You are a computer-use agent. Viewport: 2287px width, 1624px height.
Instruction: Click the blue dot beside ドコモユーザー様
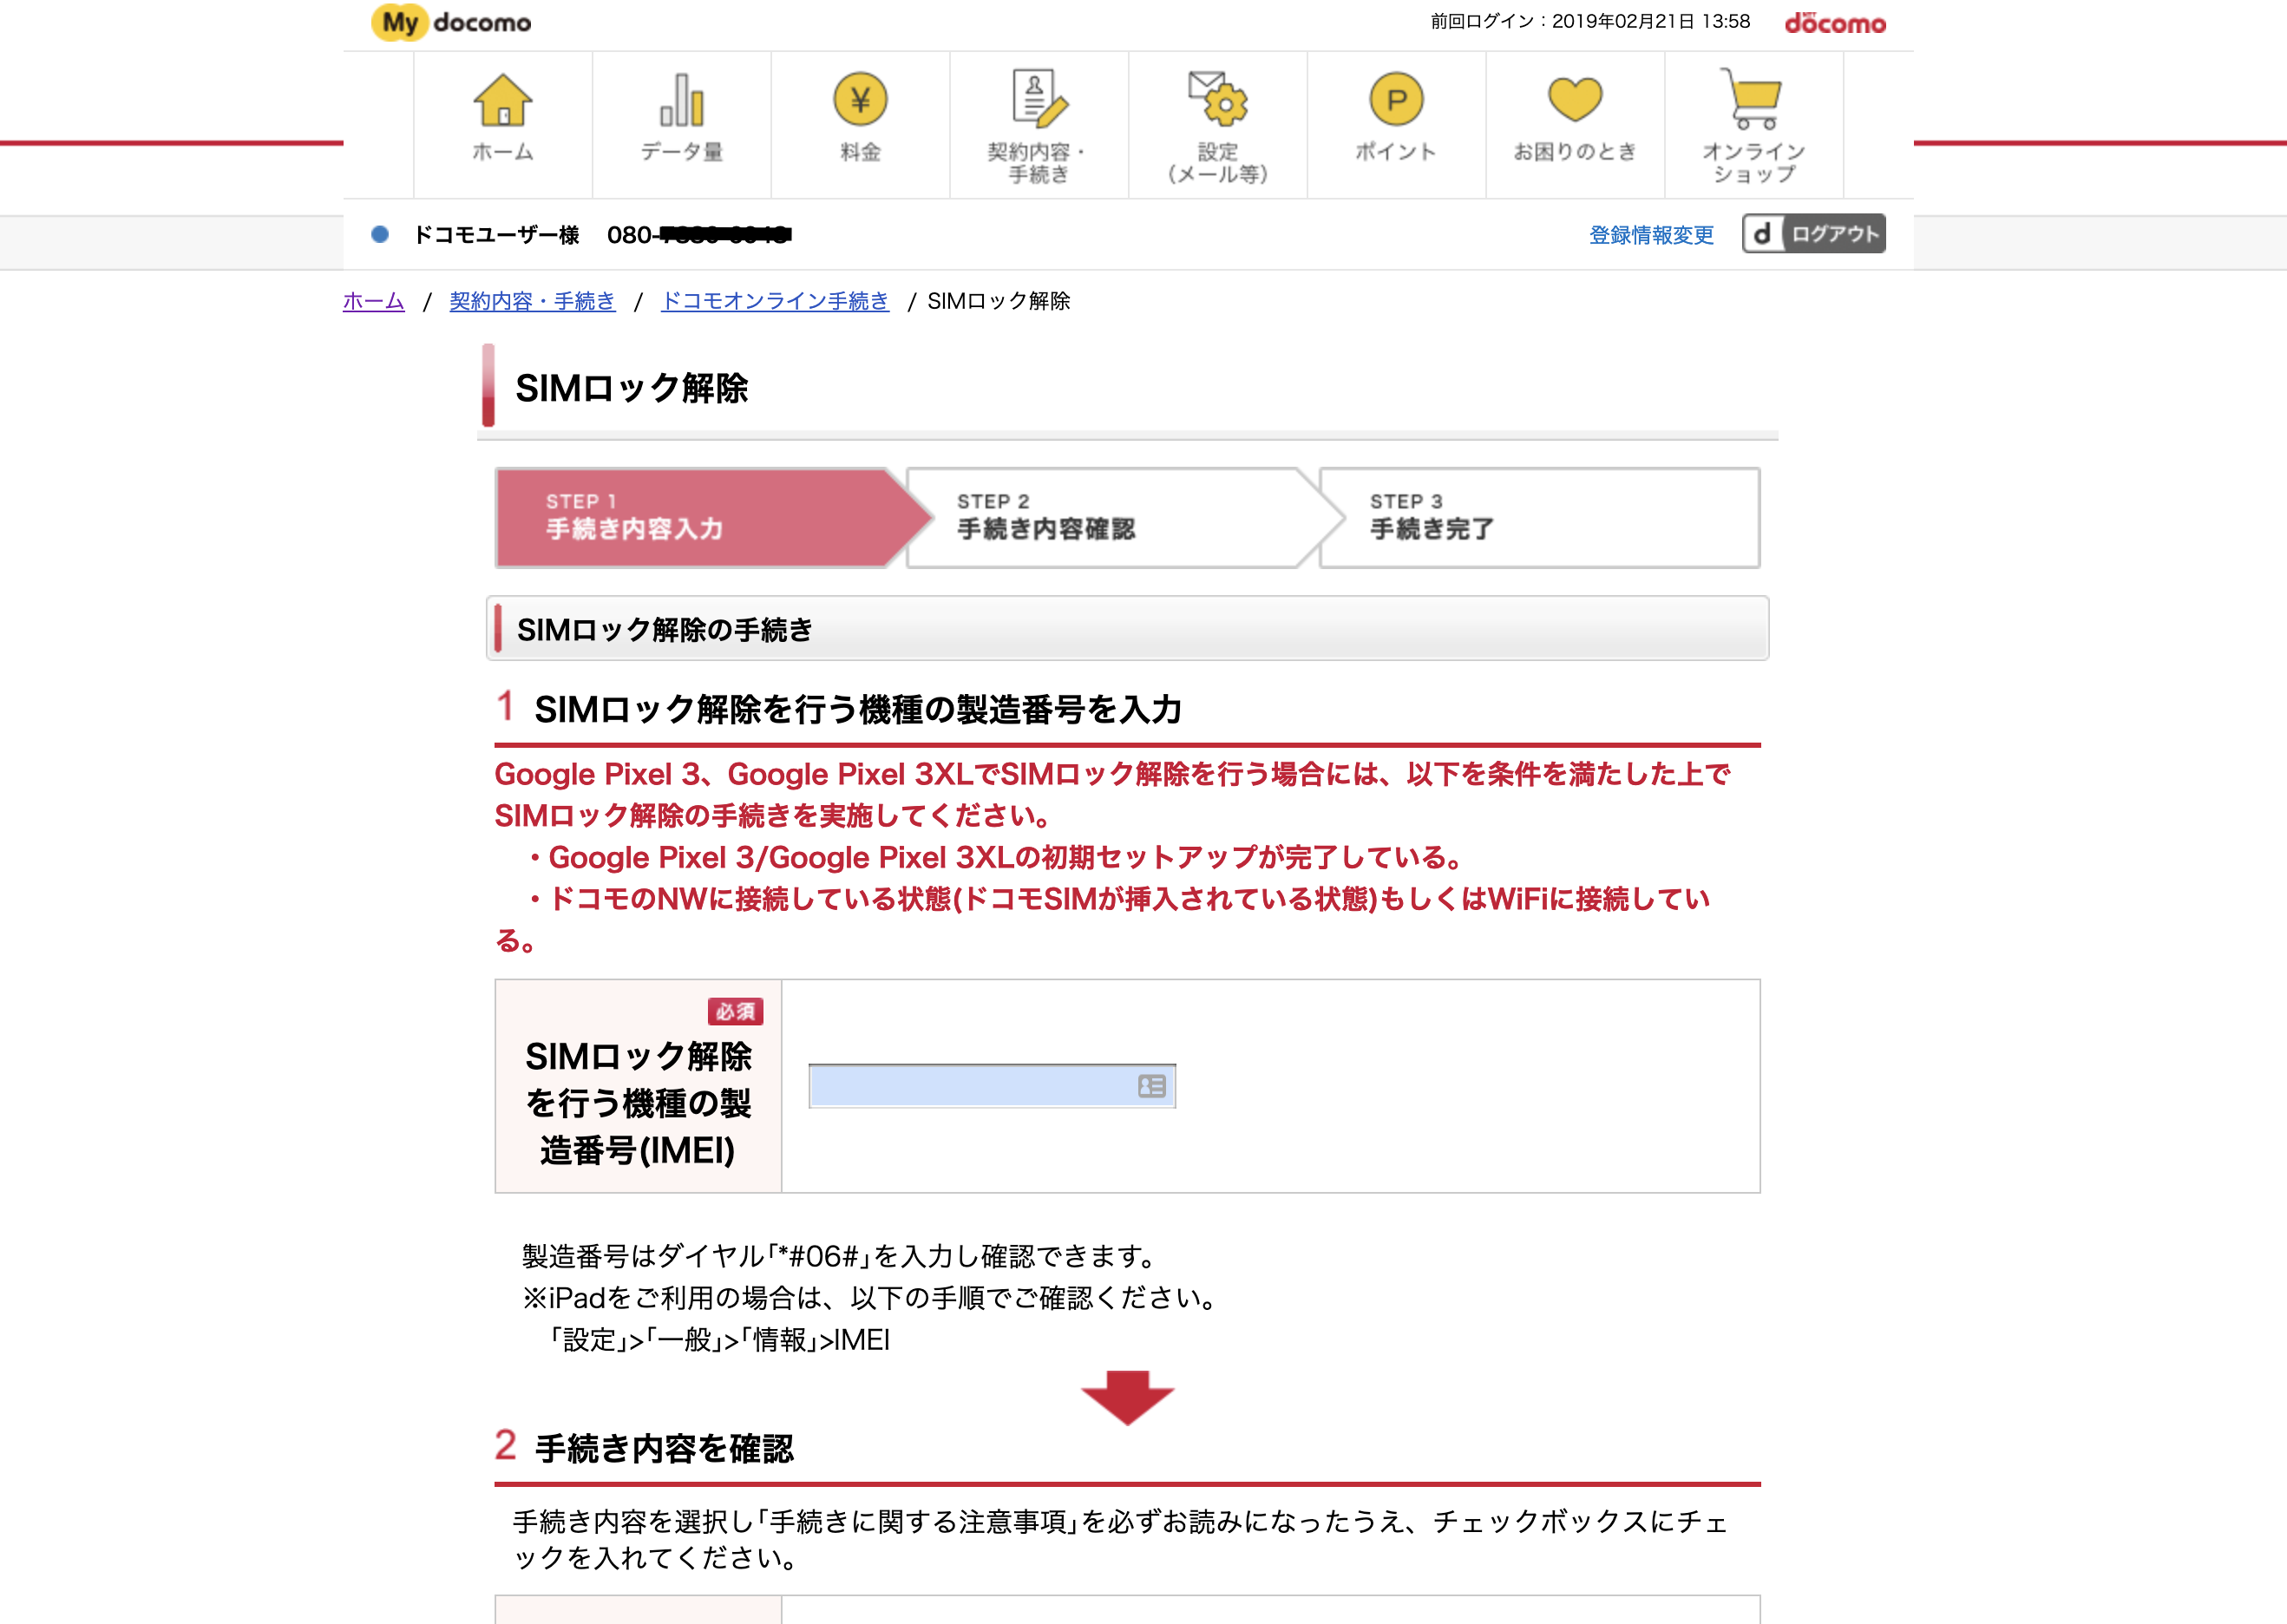380,234
